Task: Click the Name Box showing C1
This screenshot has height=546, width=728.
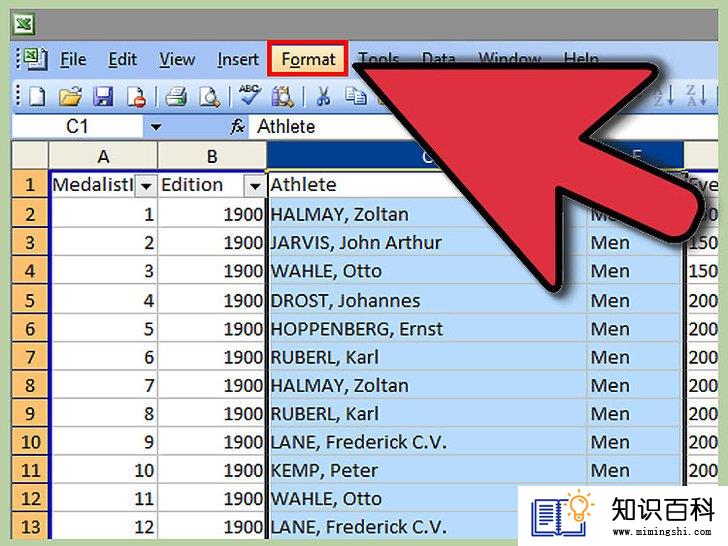Action: point(77,126)
